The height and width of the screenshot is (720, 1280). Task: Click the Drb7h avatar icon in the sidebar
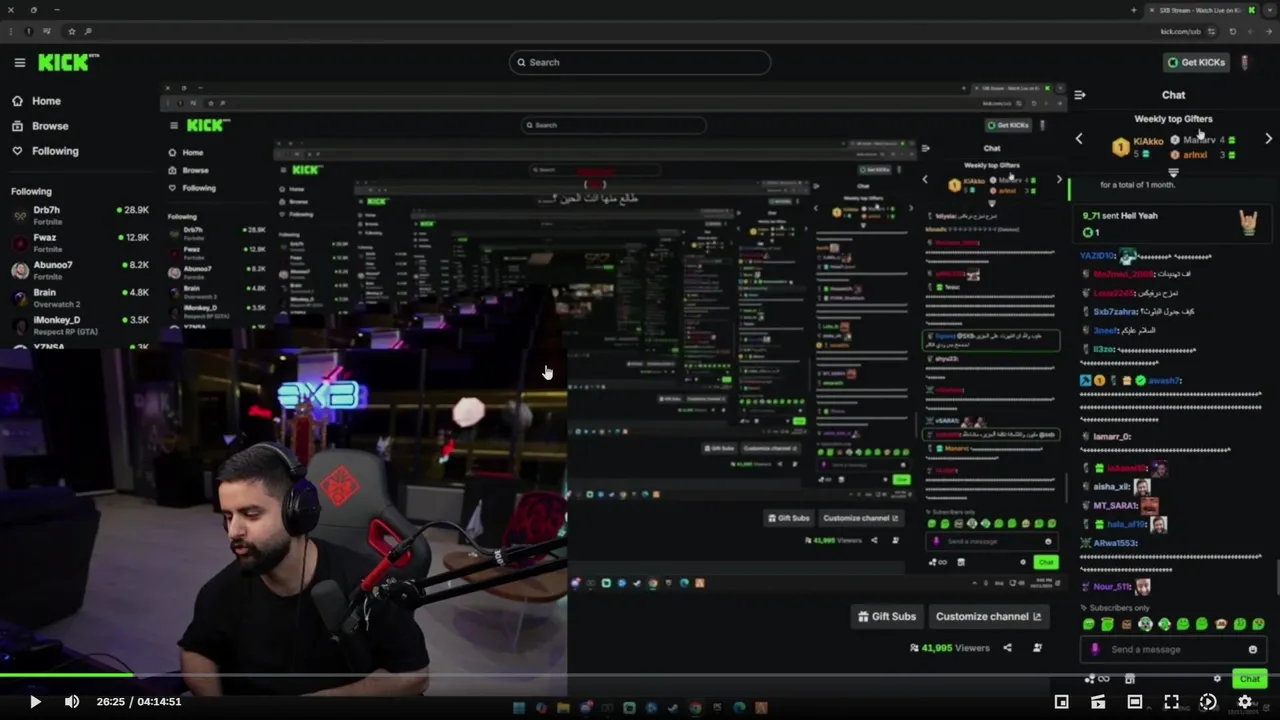(19, 215)
